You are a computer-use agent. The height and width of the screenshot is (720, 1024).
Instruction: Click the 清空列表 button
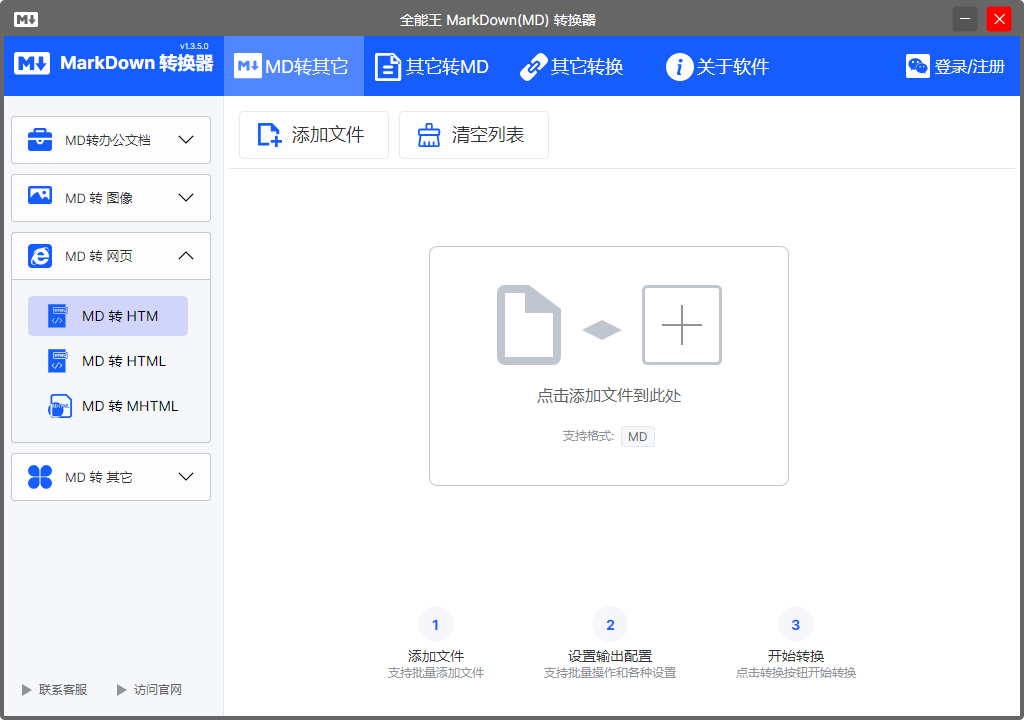pyautogui.click(x=473, y=135)
